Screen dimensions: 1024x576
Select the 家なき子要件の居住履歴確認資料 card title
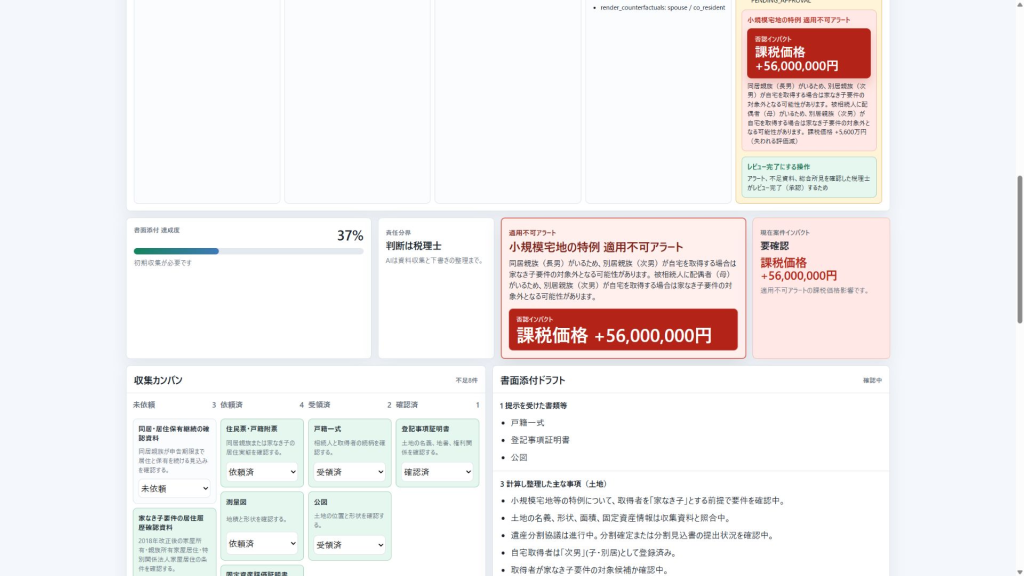pyautogui.click(x=171, y=522)
